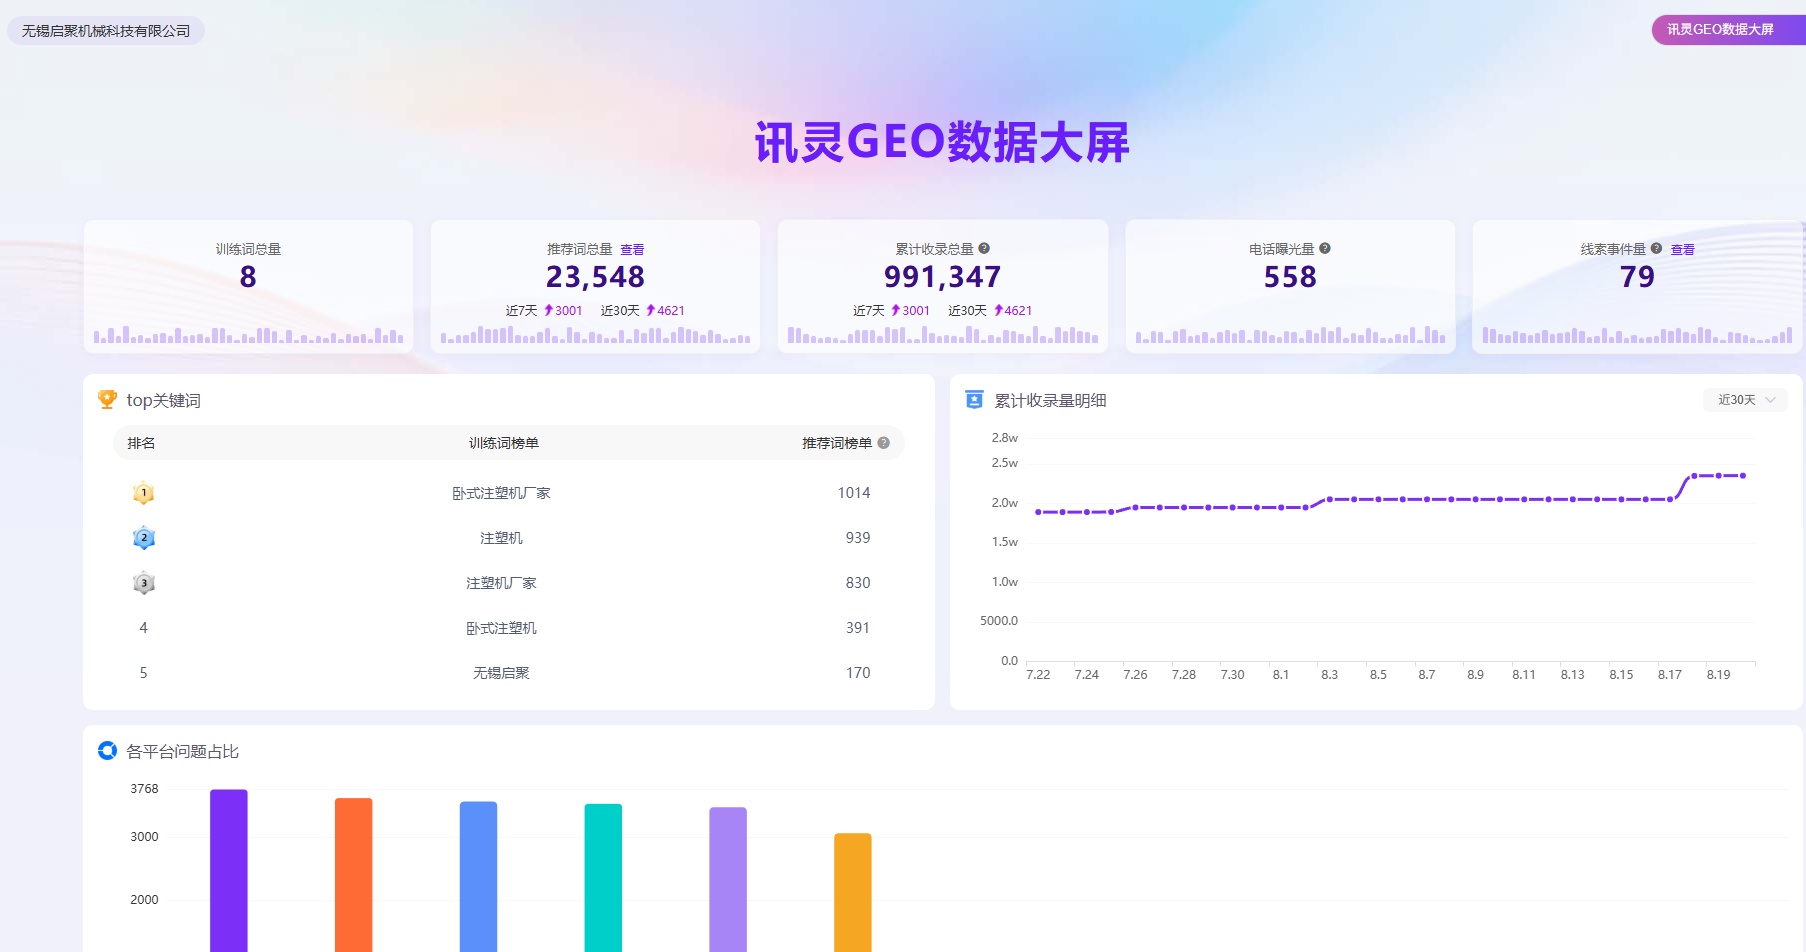Click the dark purple bar in platform chart
Viewport: 1806px width, 952px height.
pyautogui.click(x=229, y=871)
